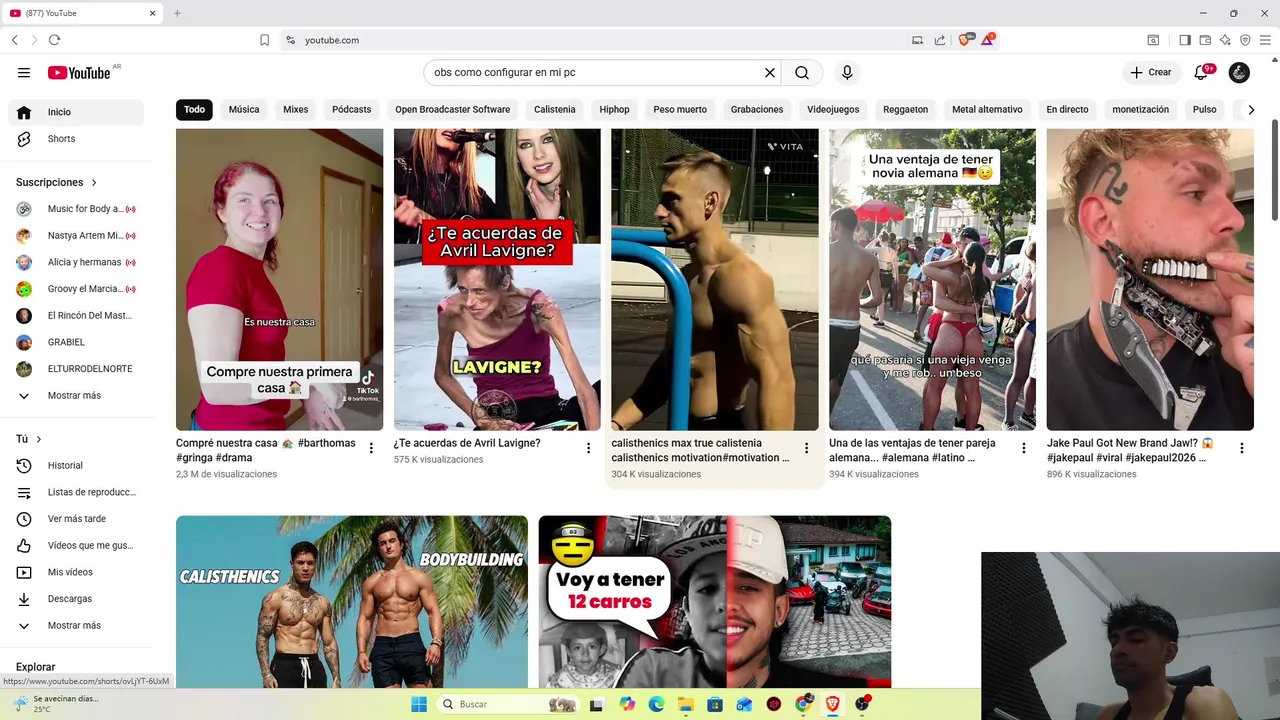
Task: Click the Windows taskbar Buscar search box
Action: pyautogui.click(x=508, y=704)
